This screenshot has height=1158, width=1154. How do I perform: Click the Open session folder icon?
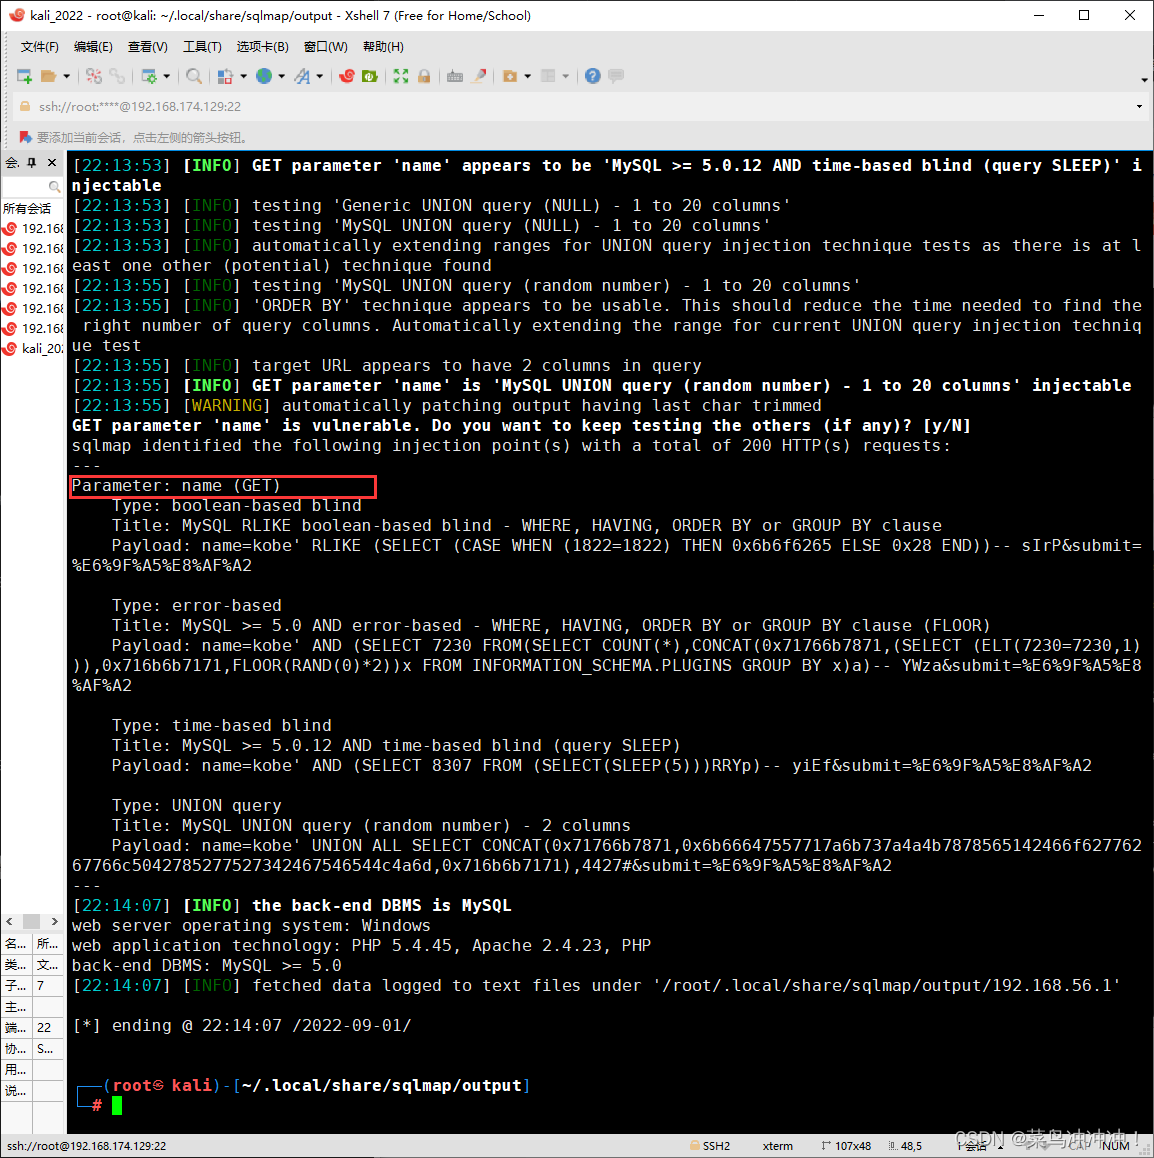(x=49, y=76)
